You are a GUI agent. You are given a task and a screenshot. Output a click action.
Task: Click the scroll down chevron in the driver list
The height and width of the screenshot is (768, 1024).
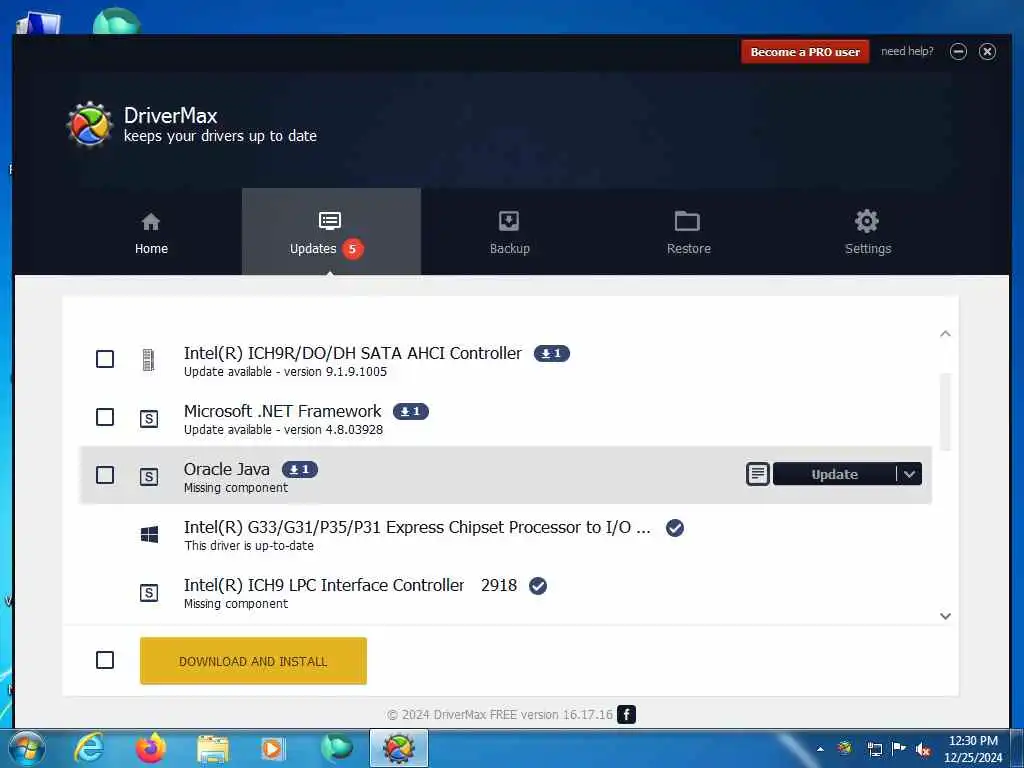click(945, 616)
